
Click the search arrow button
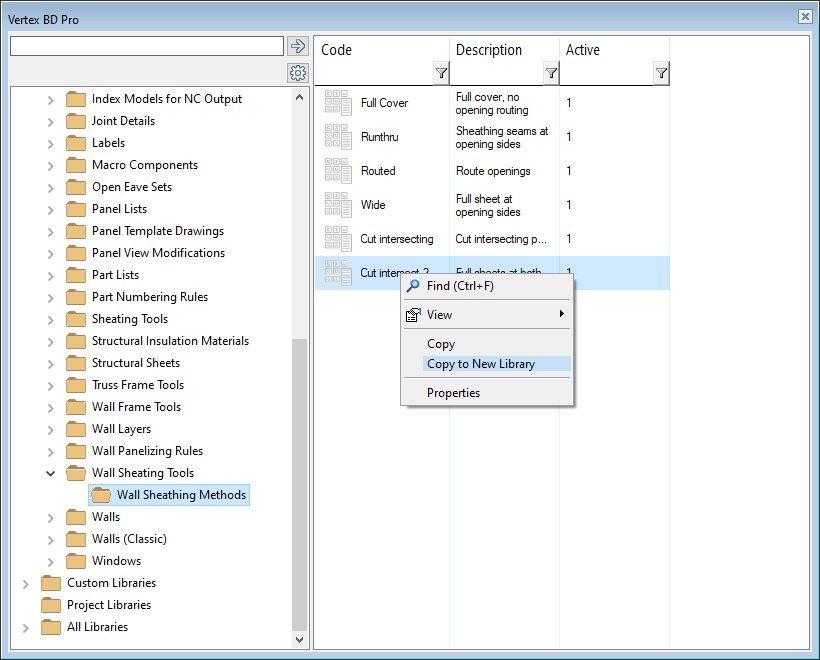point(297,46)
